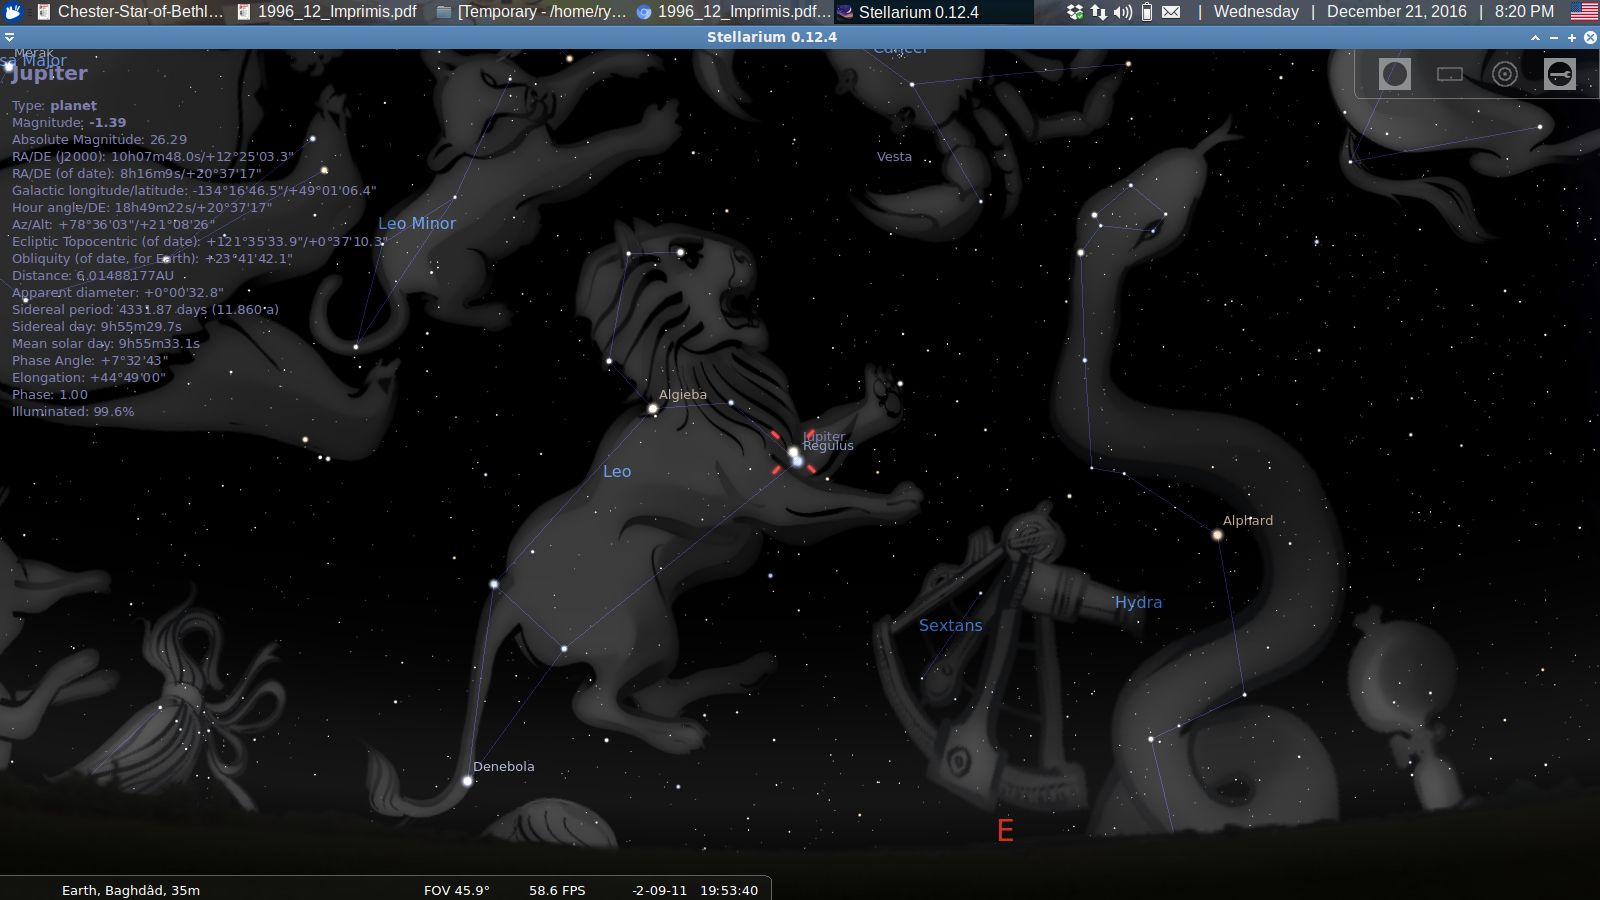
Task: Select the Regulus and Jupiter conjunction marker
Action: pyautogui.click(x=794, y=453)
